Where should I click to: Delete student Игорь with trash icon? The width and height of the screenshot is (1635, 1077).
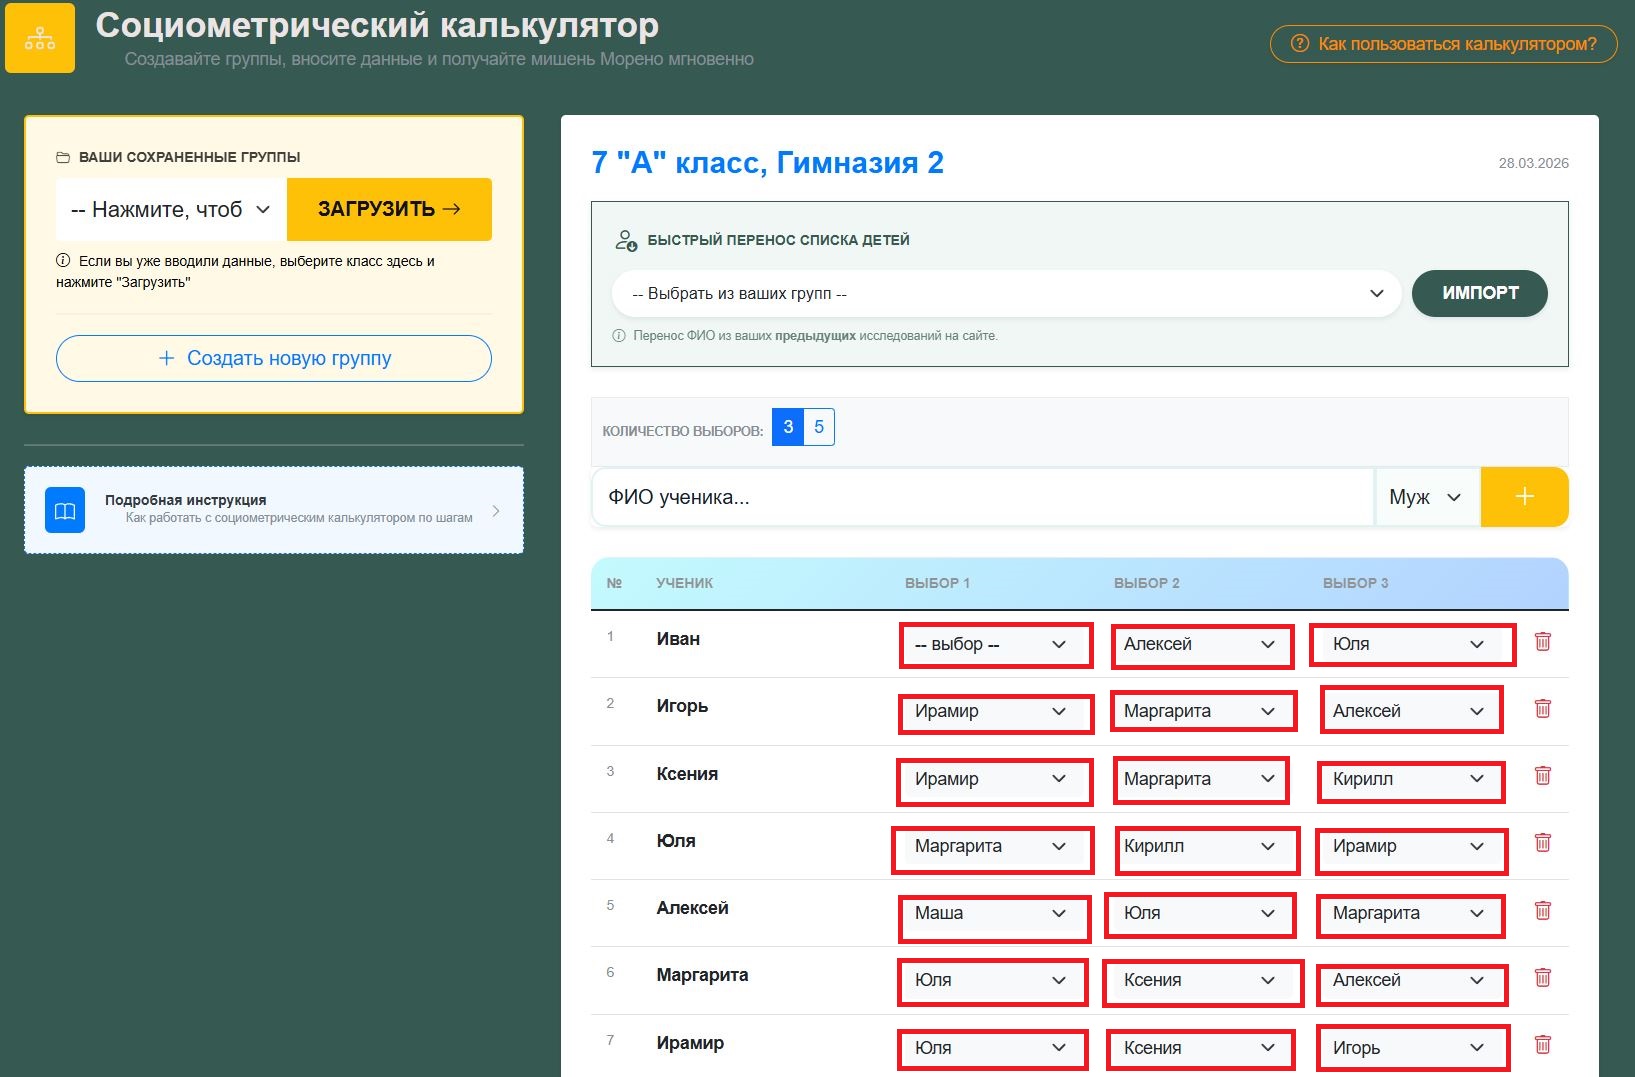(1542, 709)
